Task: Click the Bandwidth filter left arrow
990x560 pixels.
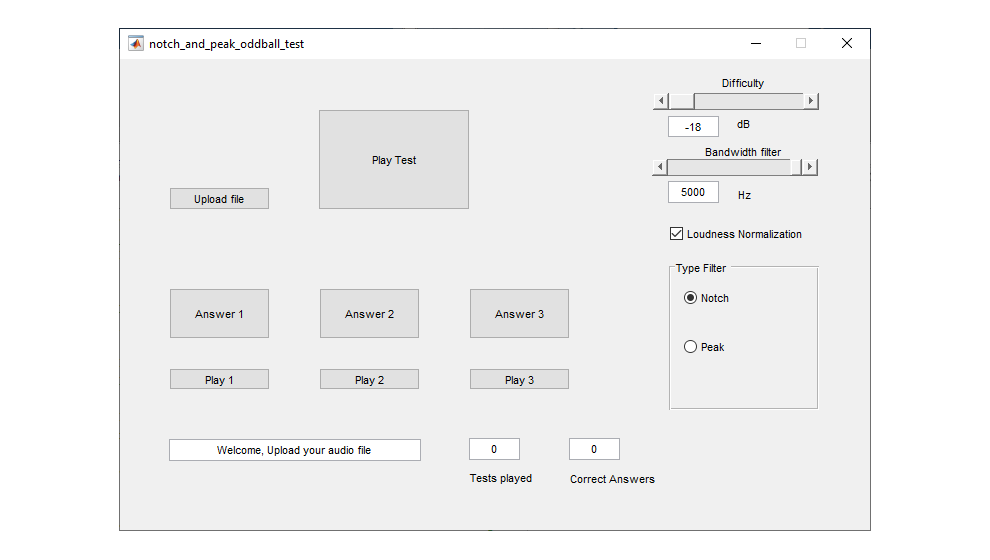Action: pos(660,167)
